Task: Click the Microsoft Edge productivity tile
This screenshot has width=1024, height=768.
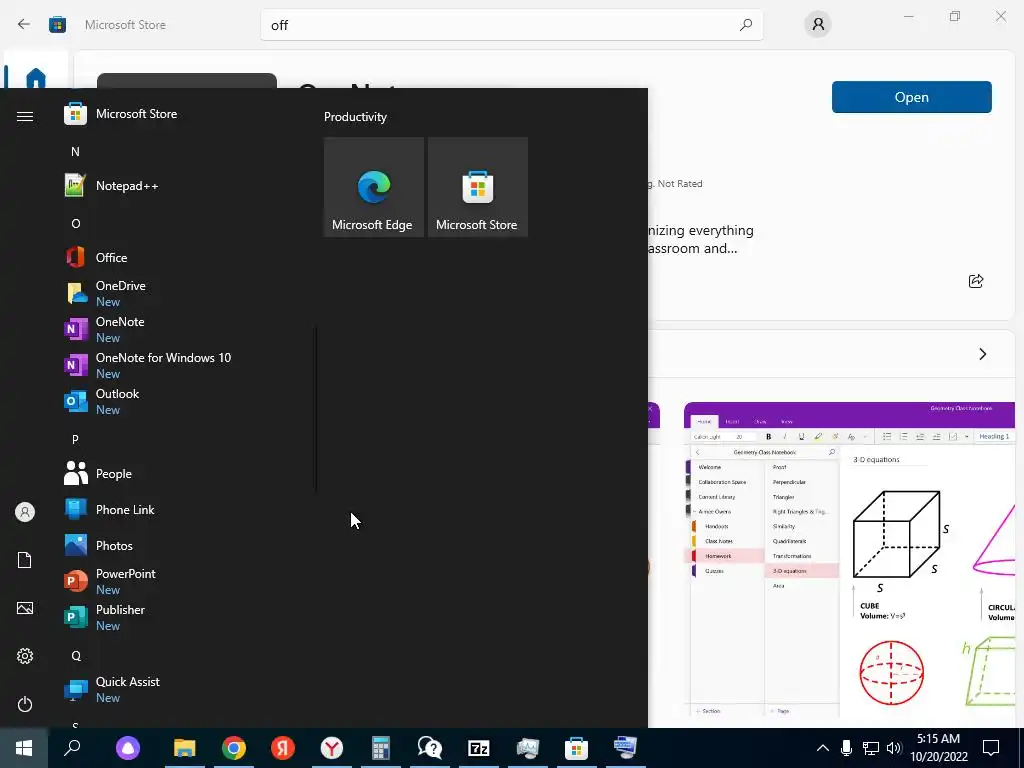Action: point(374,187)
